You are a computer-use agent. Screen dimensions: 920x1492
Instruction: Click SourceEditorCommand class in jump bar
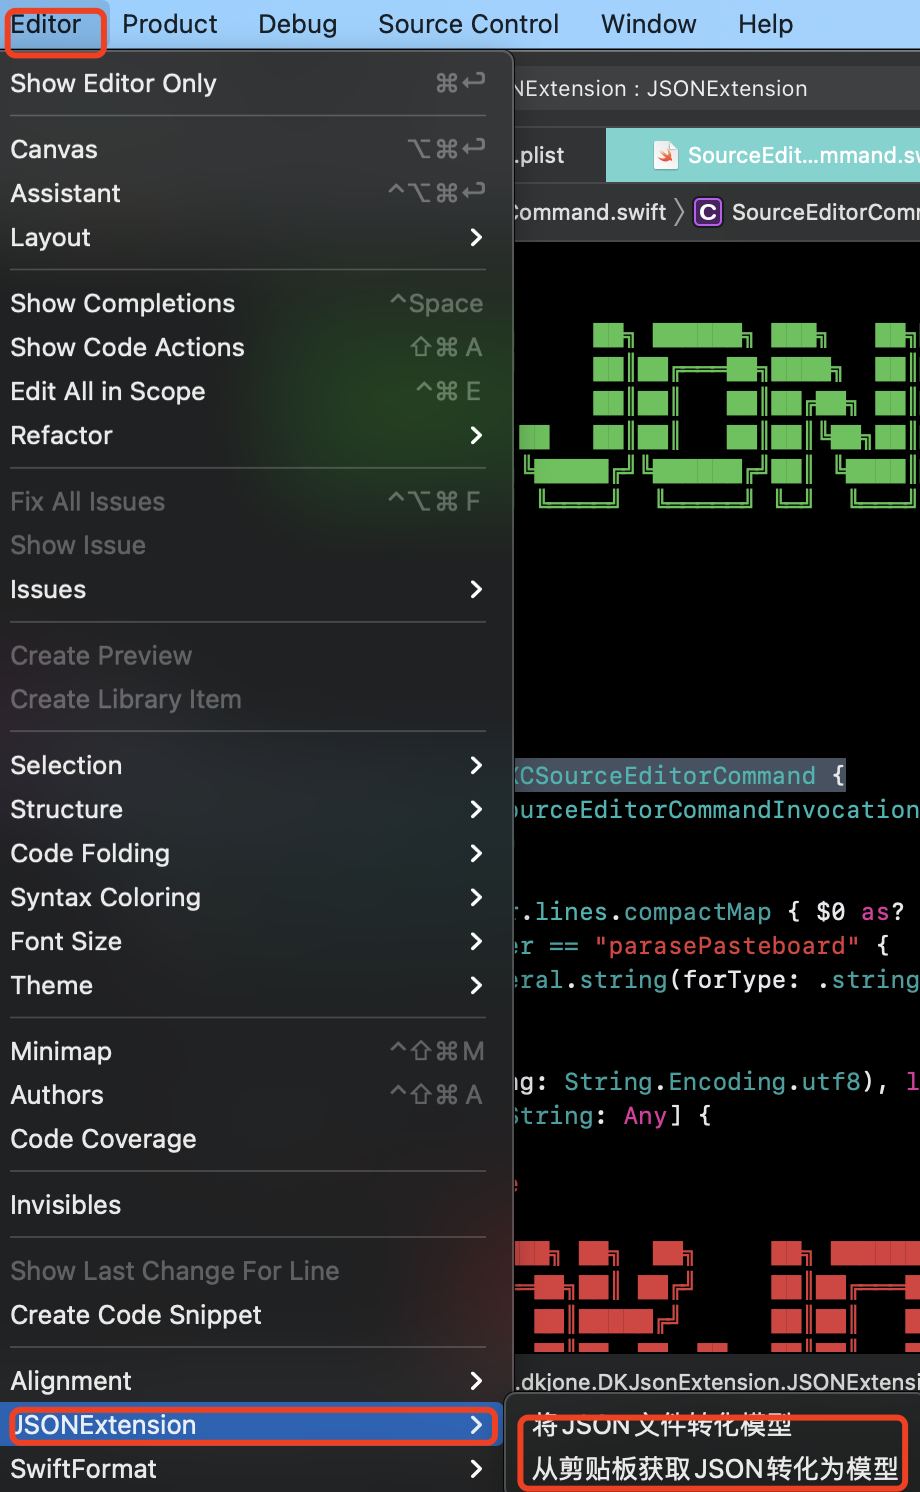(x=825, y=212)
